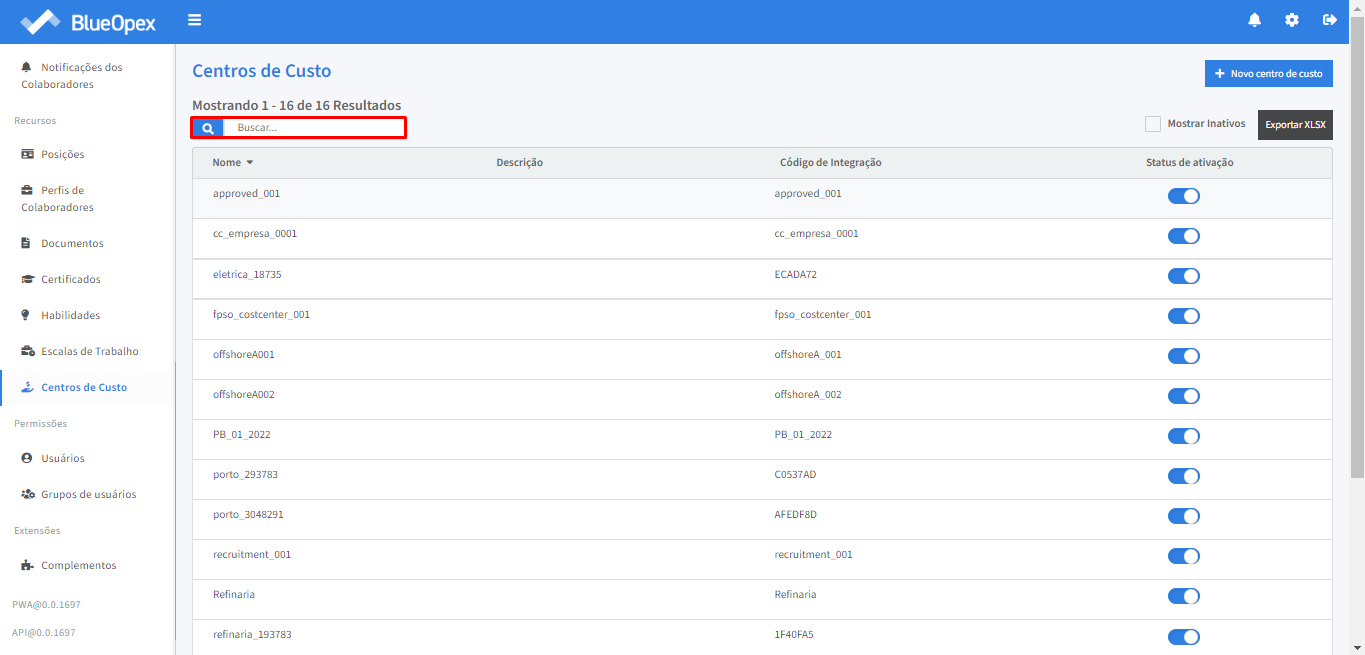
Task: Click the Centros de Custo hand icon
Action: (27, 387)
